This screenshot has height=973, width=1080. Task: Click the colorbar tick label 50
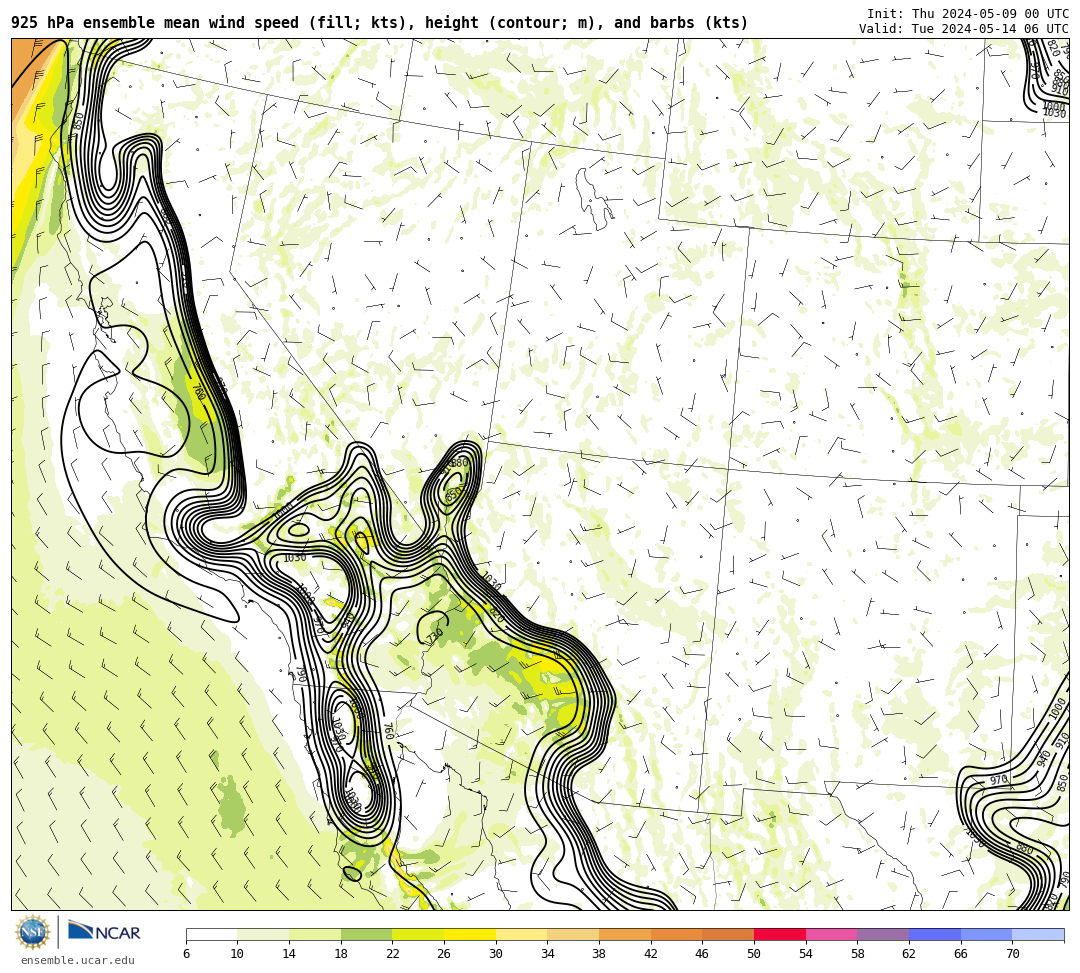coord(754,954)
